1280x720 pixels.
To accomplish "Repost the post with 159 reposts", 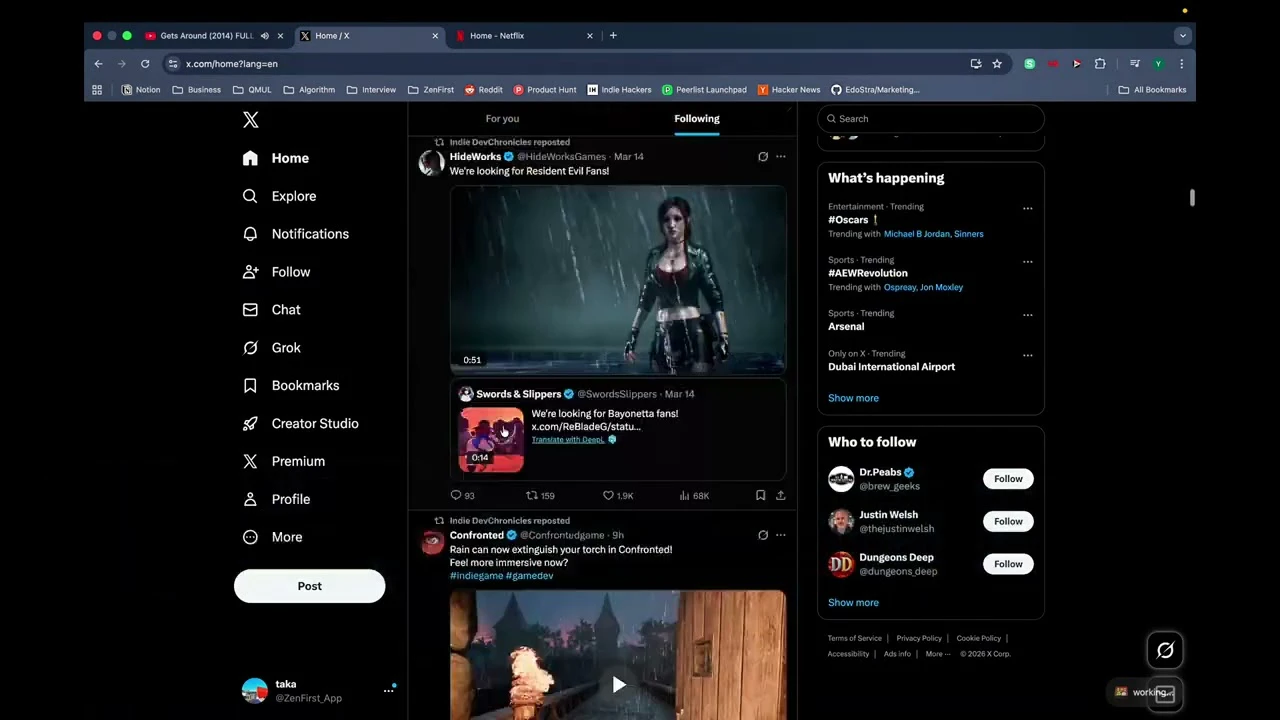I will click(540, 496).
